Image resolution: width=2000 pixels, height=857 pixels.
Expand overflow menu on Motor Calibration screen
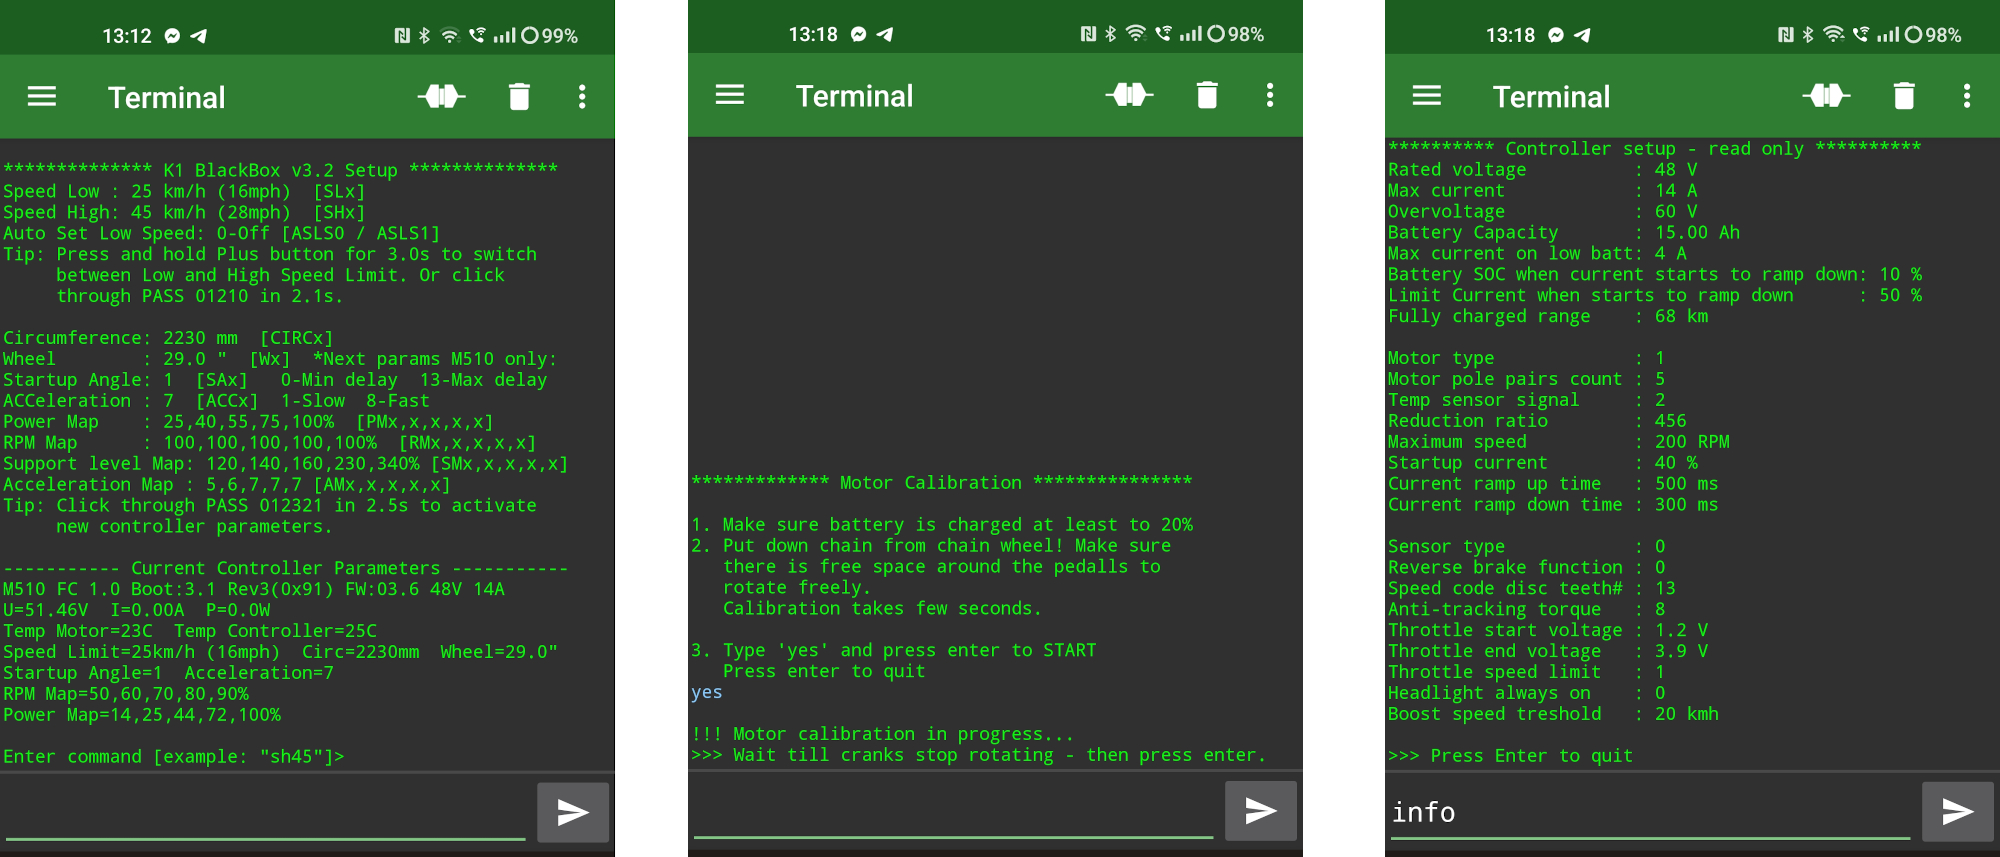(x=1270, y=95)
